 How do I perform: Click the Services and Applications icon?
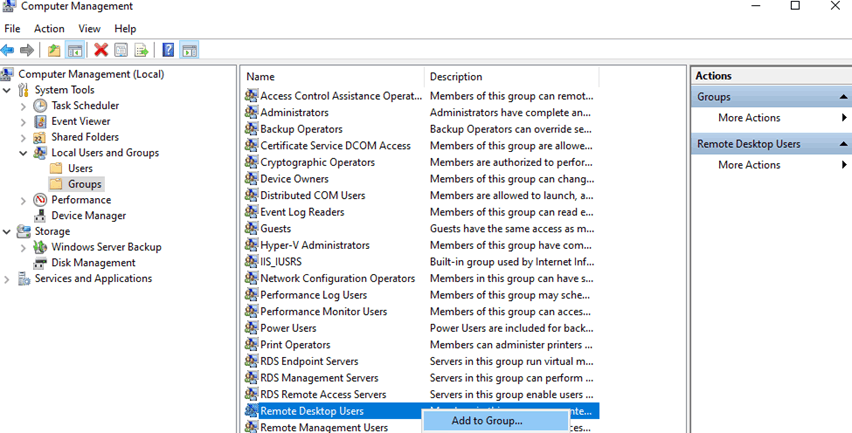point(24,279)
